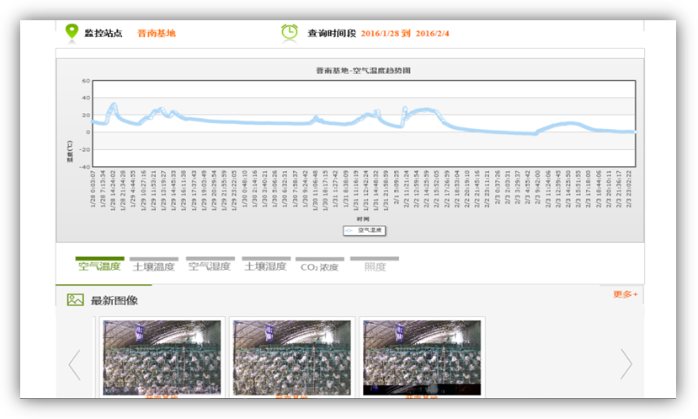Open the second greenhouse image thumbnail
The height and width of the screenshot is (419, 698).
click(292, 358)
